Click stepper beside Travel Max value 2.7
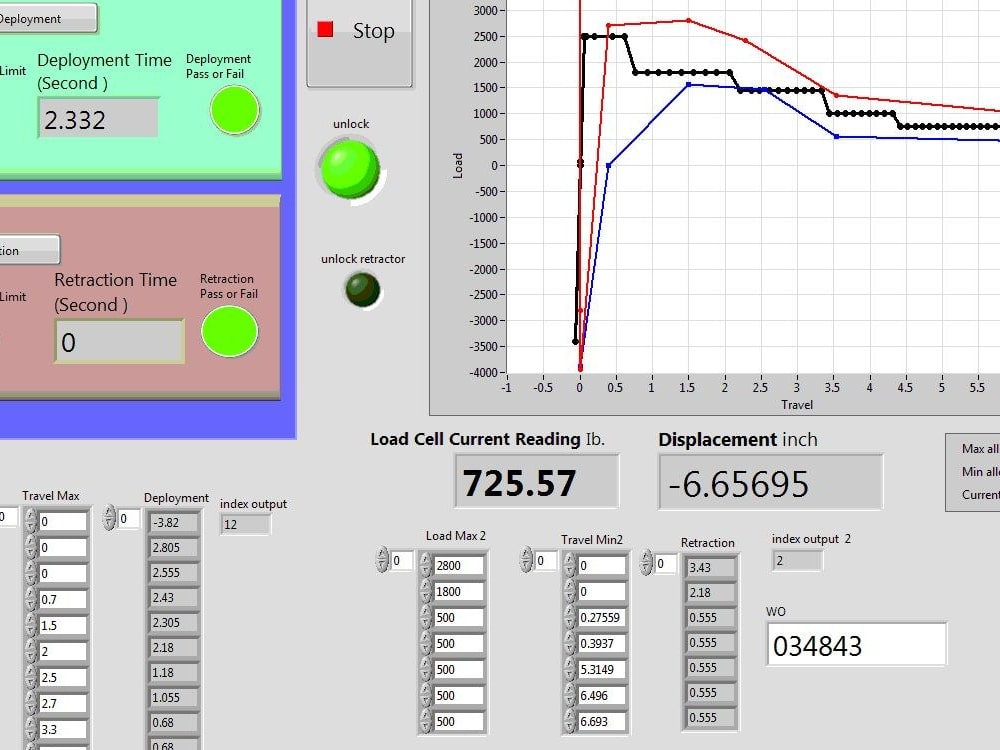1000x750 pixels. point(31,703)
